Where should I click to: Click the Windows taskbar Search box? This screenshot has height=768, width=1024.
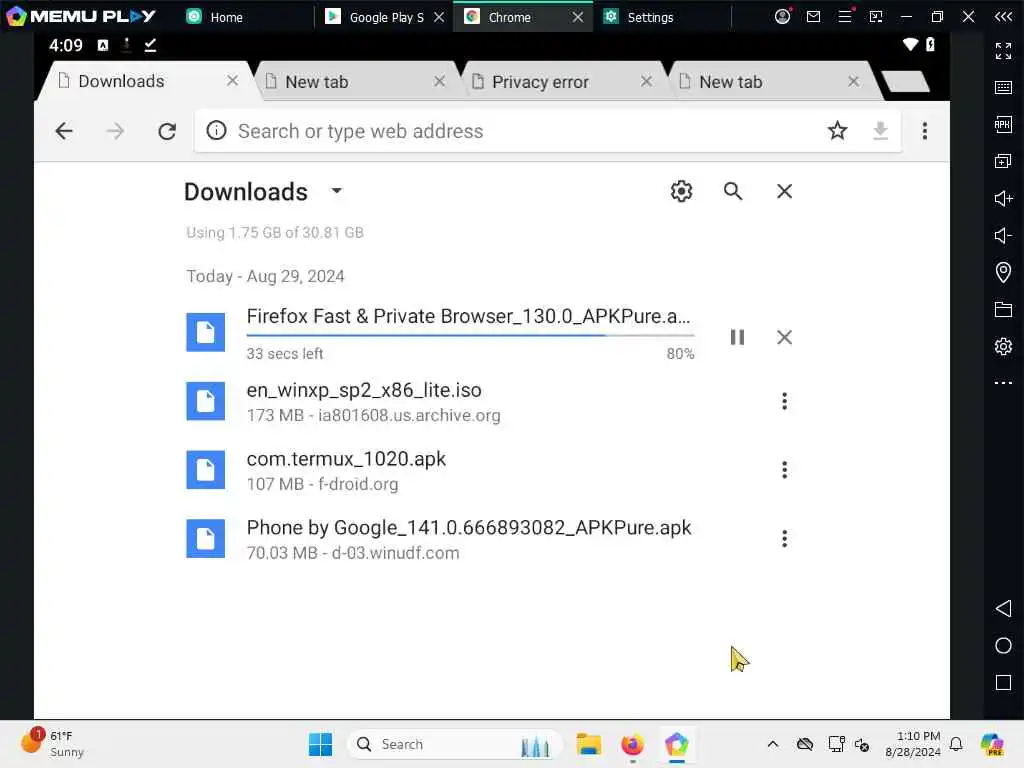(x=455, y=744)
